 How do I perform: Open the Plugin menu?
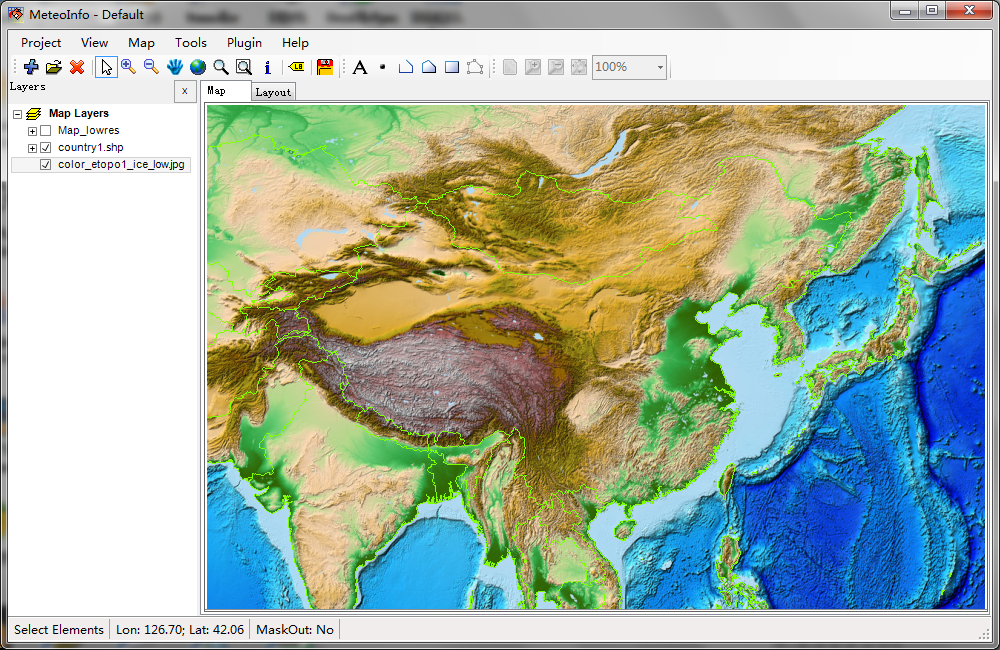point(244,43)
